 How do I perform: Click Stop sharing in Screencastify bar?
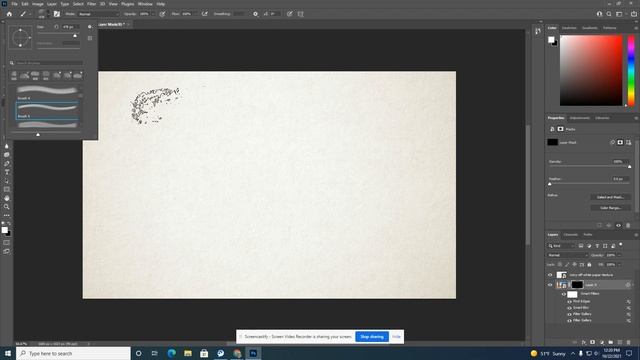coord(372,337)
